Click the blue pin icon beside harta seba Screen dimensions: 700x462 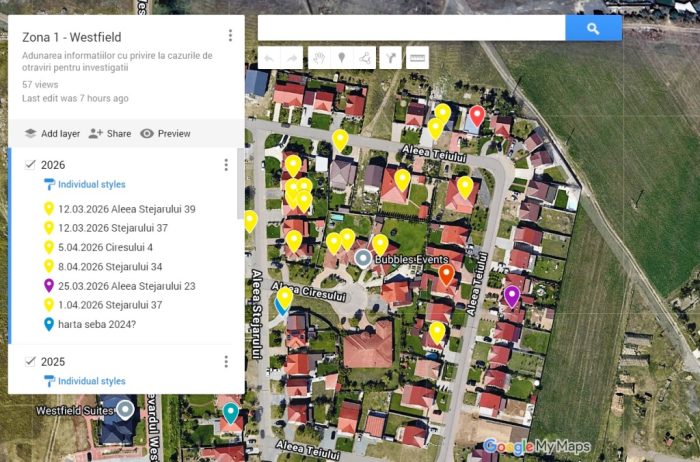pyautogui.click(x=49, y=324)
